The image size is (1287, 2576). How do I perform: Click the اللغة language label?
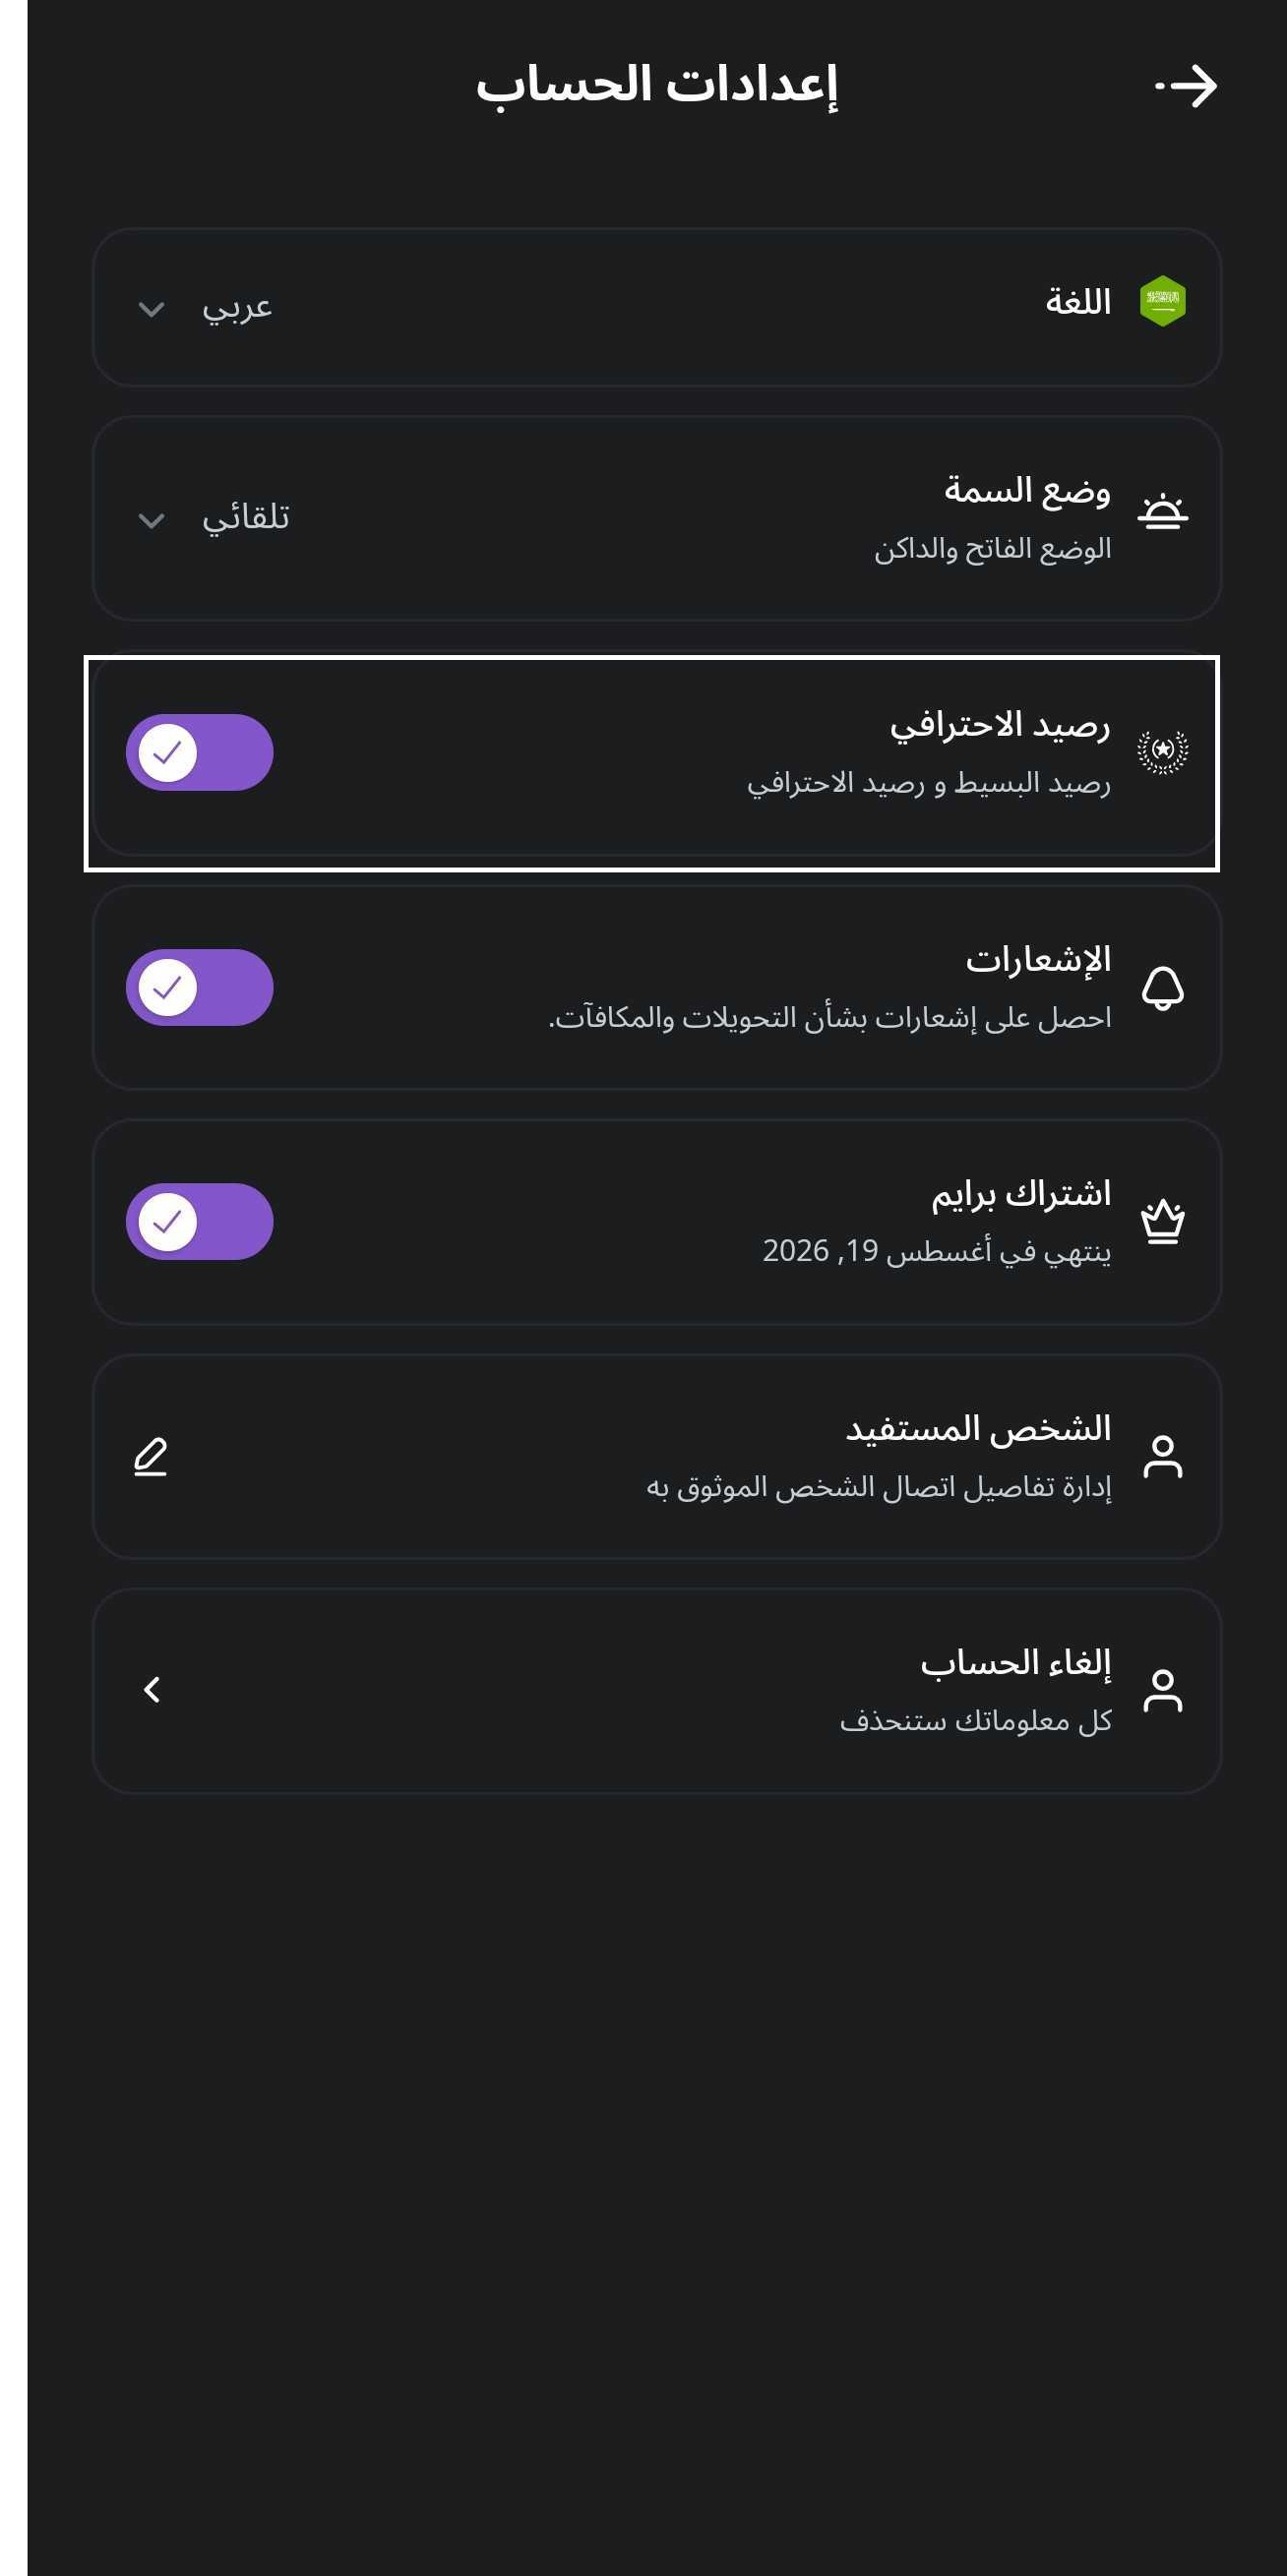tap(1078, 301)
